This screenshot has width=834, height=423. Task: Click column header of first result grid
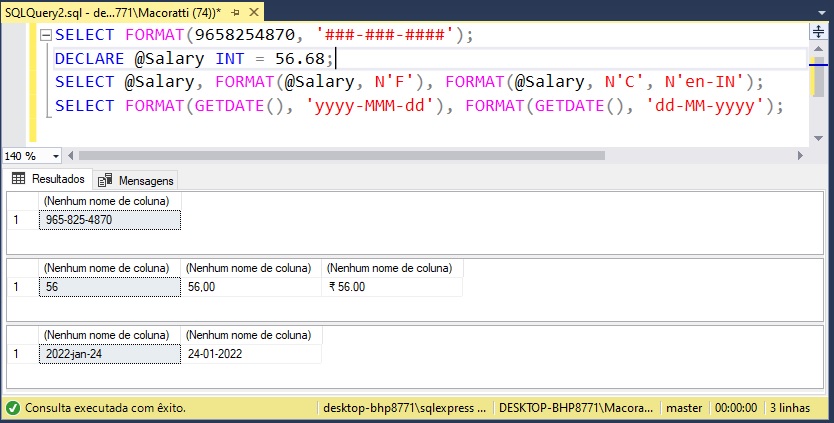[110, 201]
